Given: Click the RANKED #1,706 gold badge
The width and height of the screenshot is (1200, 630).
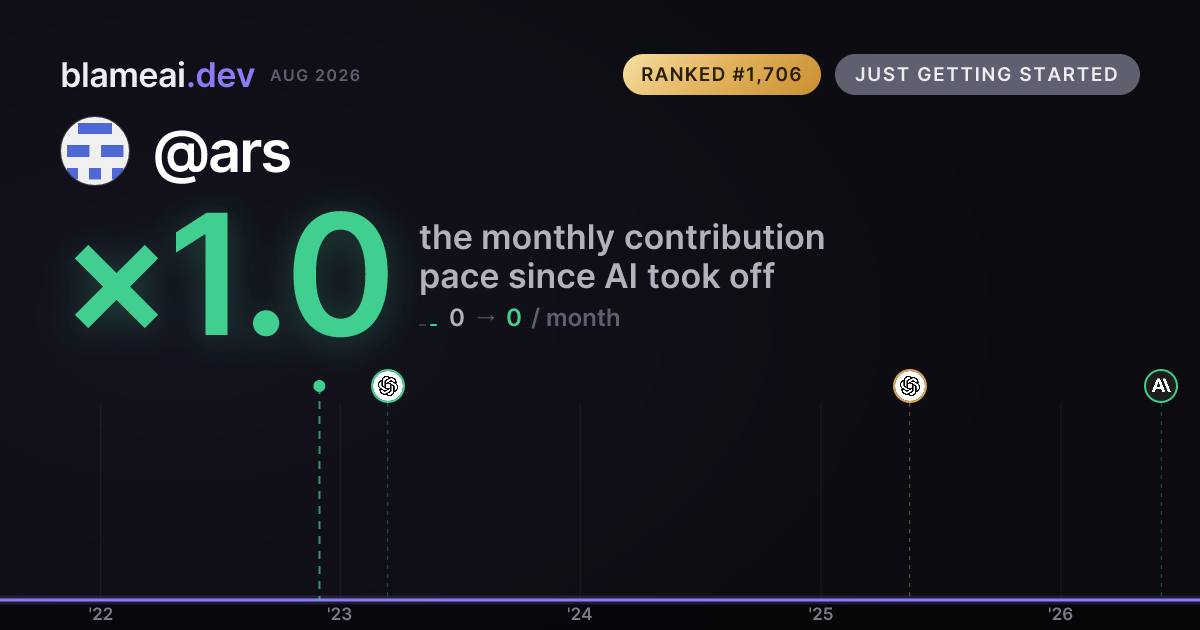Looking at the screenshot, I should tap(722, 75).
